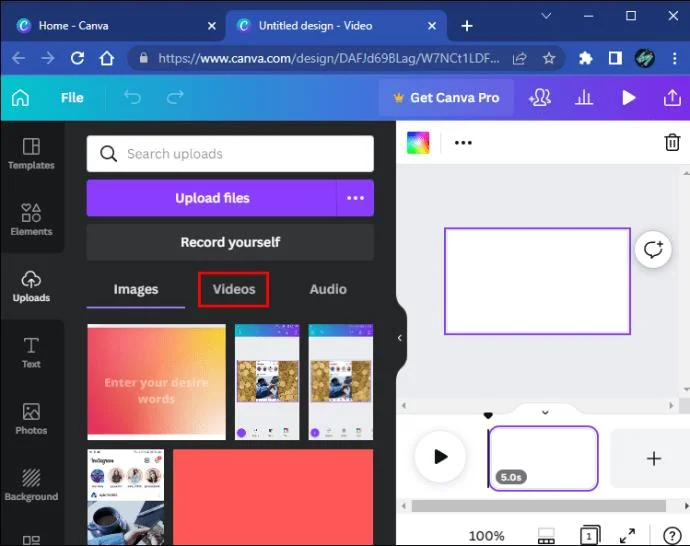Open the Background sidebar panel
The width and height of the screenshot is (690, 546).
[x=31, y=485]
